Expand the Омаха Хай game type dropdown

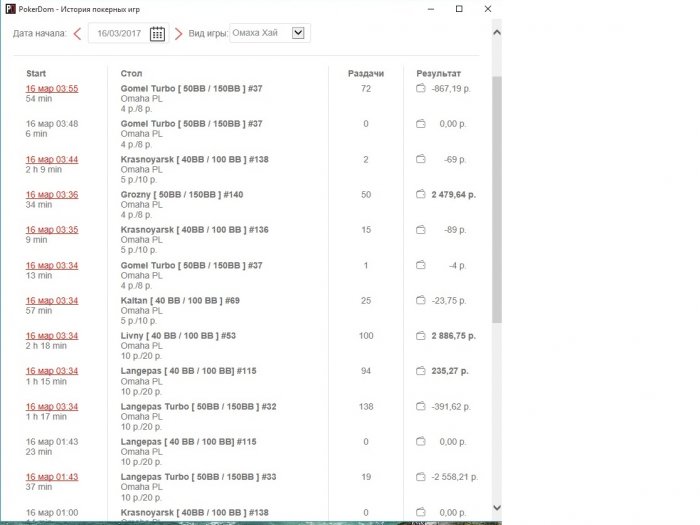pos(298,33)
